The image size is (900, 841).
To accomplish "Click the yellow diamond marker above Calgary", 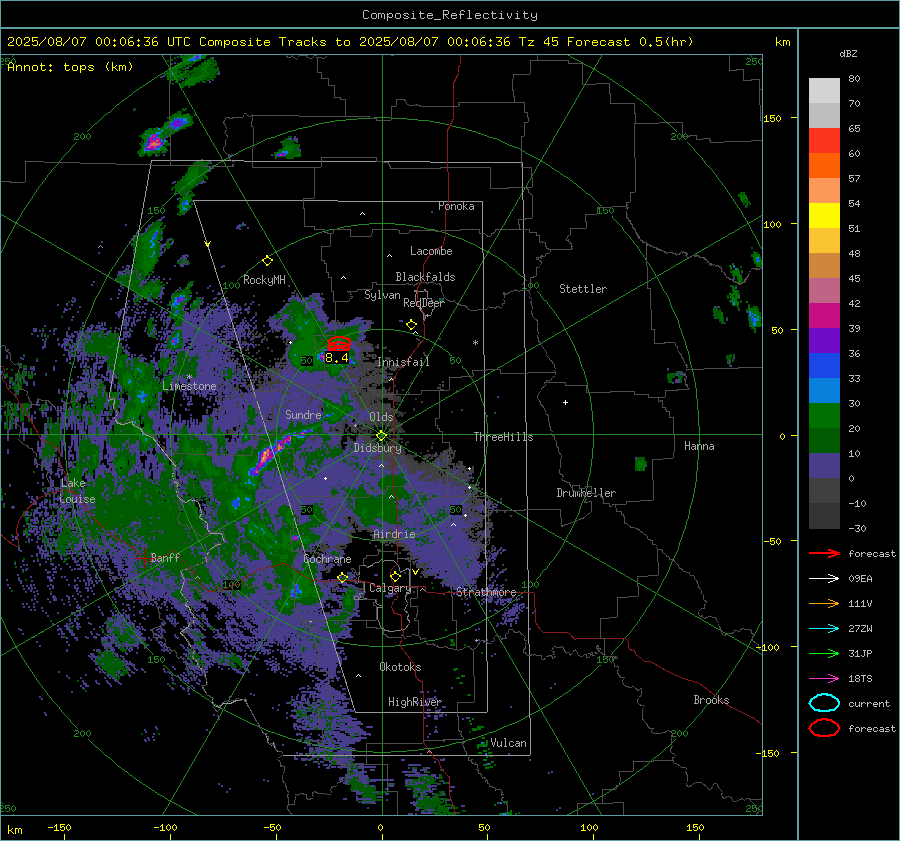I will [395, 576].
